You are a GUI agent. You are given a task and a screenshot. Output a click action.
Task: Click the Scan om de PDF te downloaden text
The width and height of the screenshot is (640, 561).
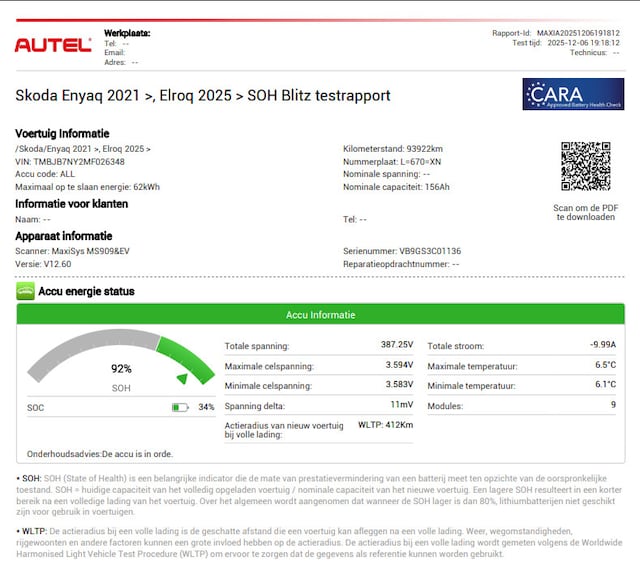[x=586, y=212]
